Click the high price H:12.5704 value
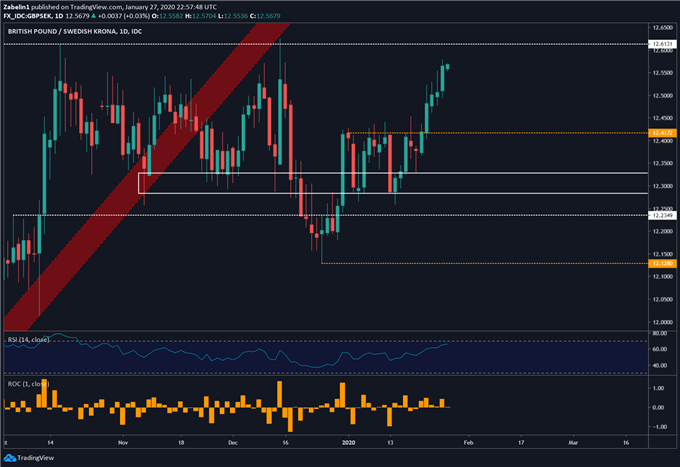680x467 pixels. [x=200, y=16]
